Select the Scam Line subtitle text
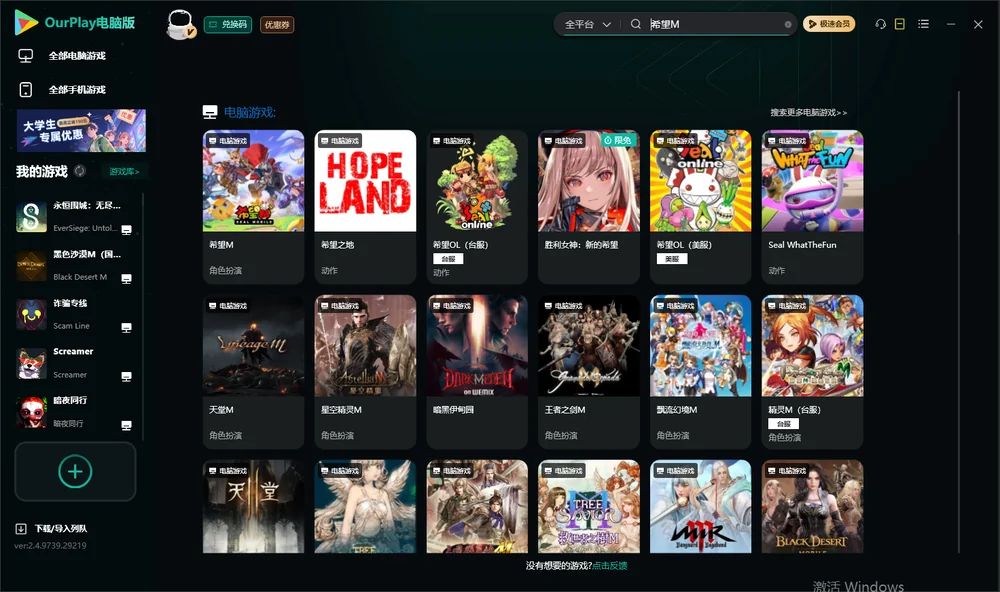 71,326
